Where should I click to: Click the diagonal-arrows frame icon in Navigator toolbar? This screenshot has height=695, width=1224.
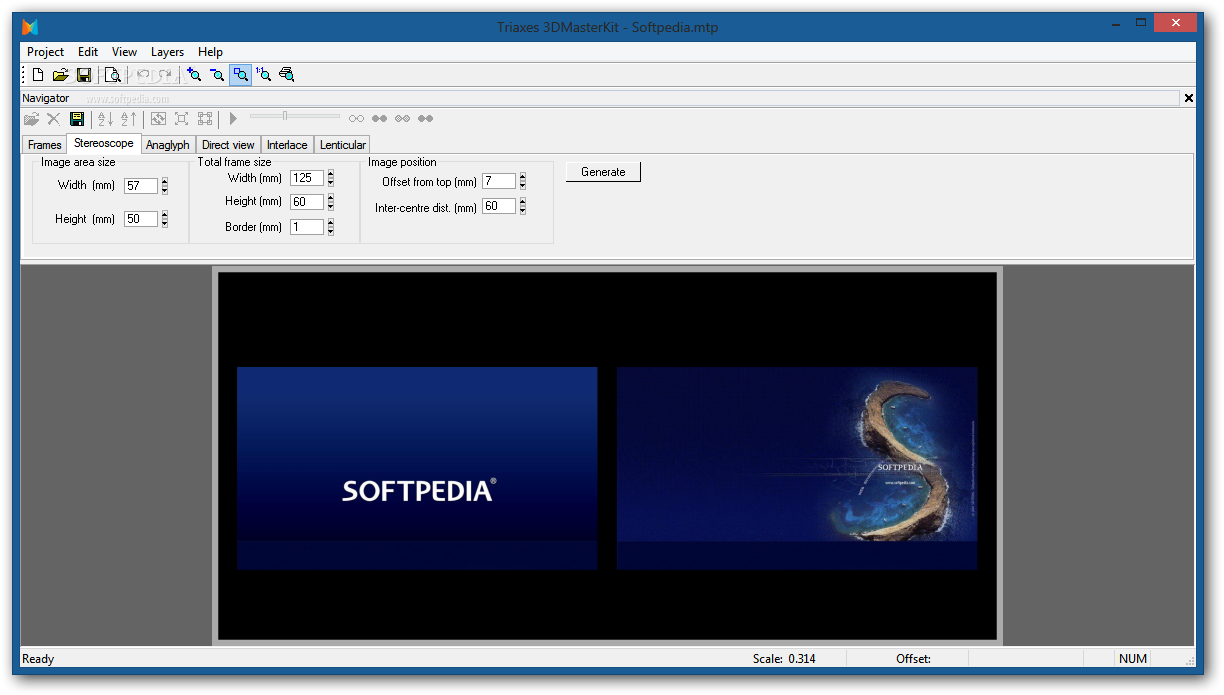click(x=158, y=119)
